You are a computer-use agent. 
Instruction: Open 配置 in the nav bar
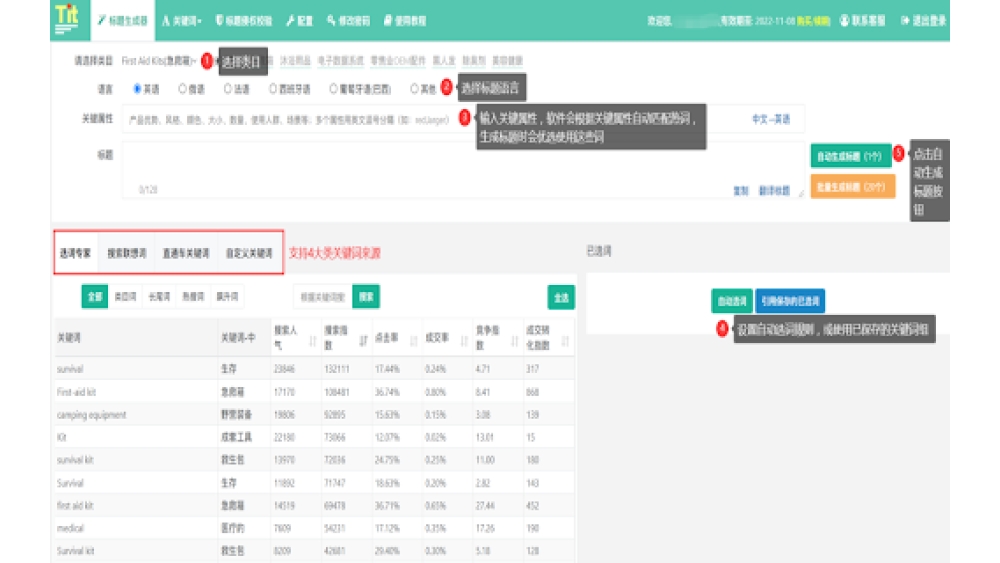(x=299, y=20)
